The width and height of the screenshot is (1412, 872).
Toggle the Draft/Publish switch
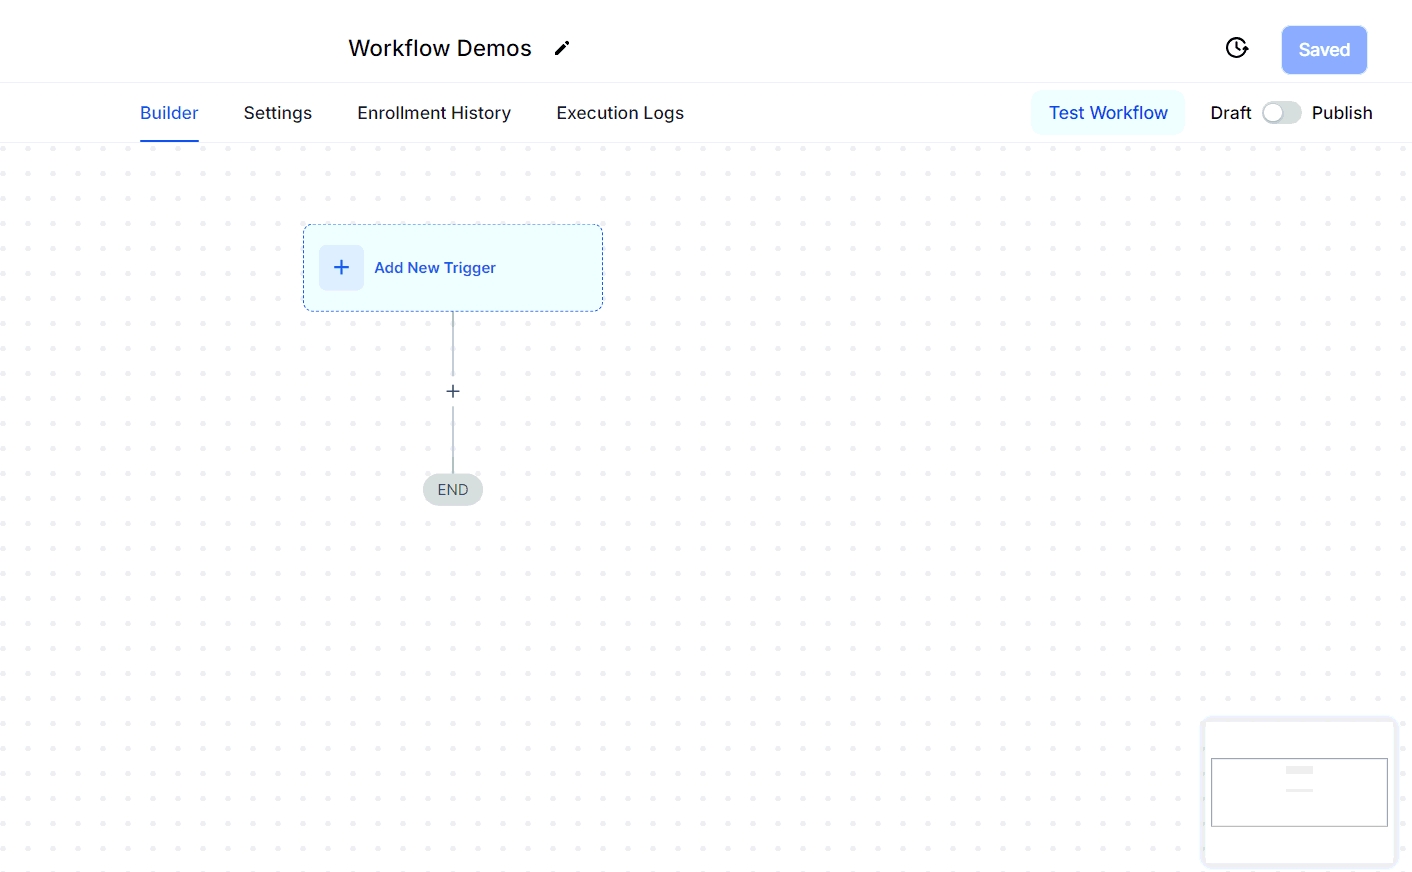pos(1281,113)
